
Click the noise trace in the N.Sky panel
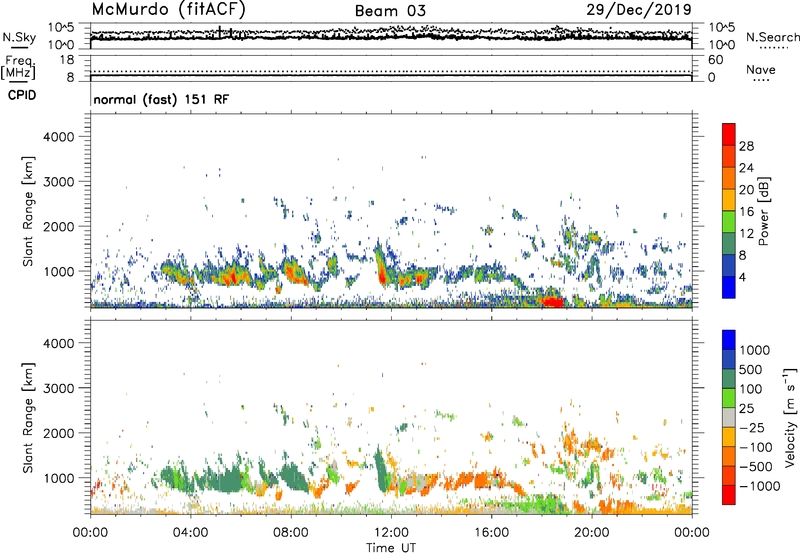(391, 36)
